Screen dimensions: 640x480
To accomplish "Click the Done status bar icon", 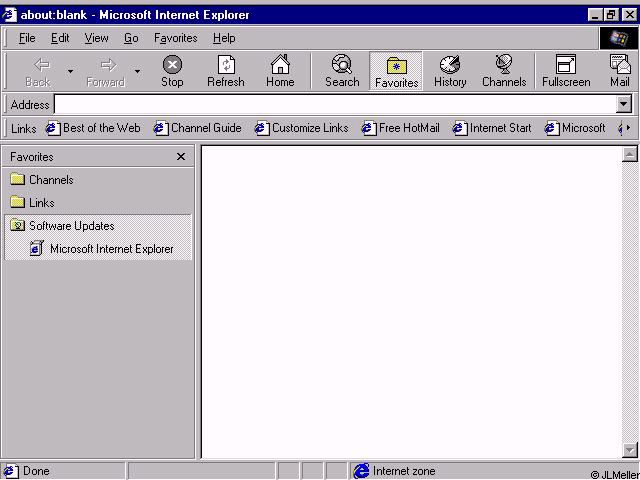I will [x=10, y=471].
